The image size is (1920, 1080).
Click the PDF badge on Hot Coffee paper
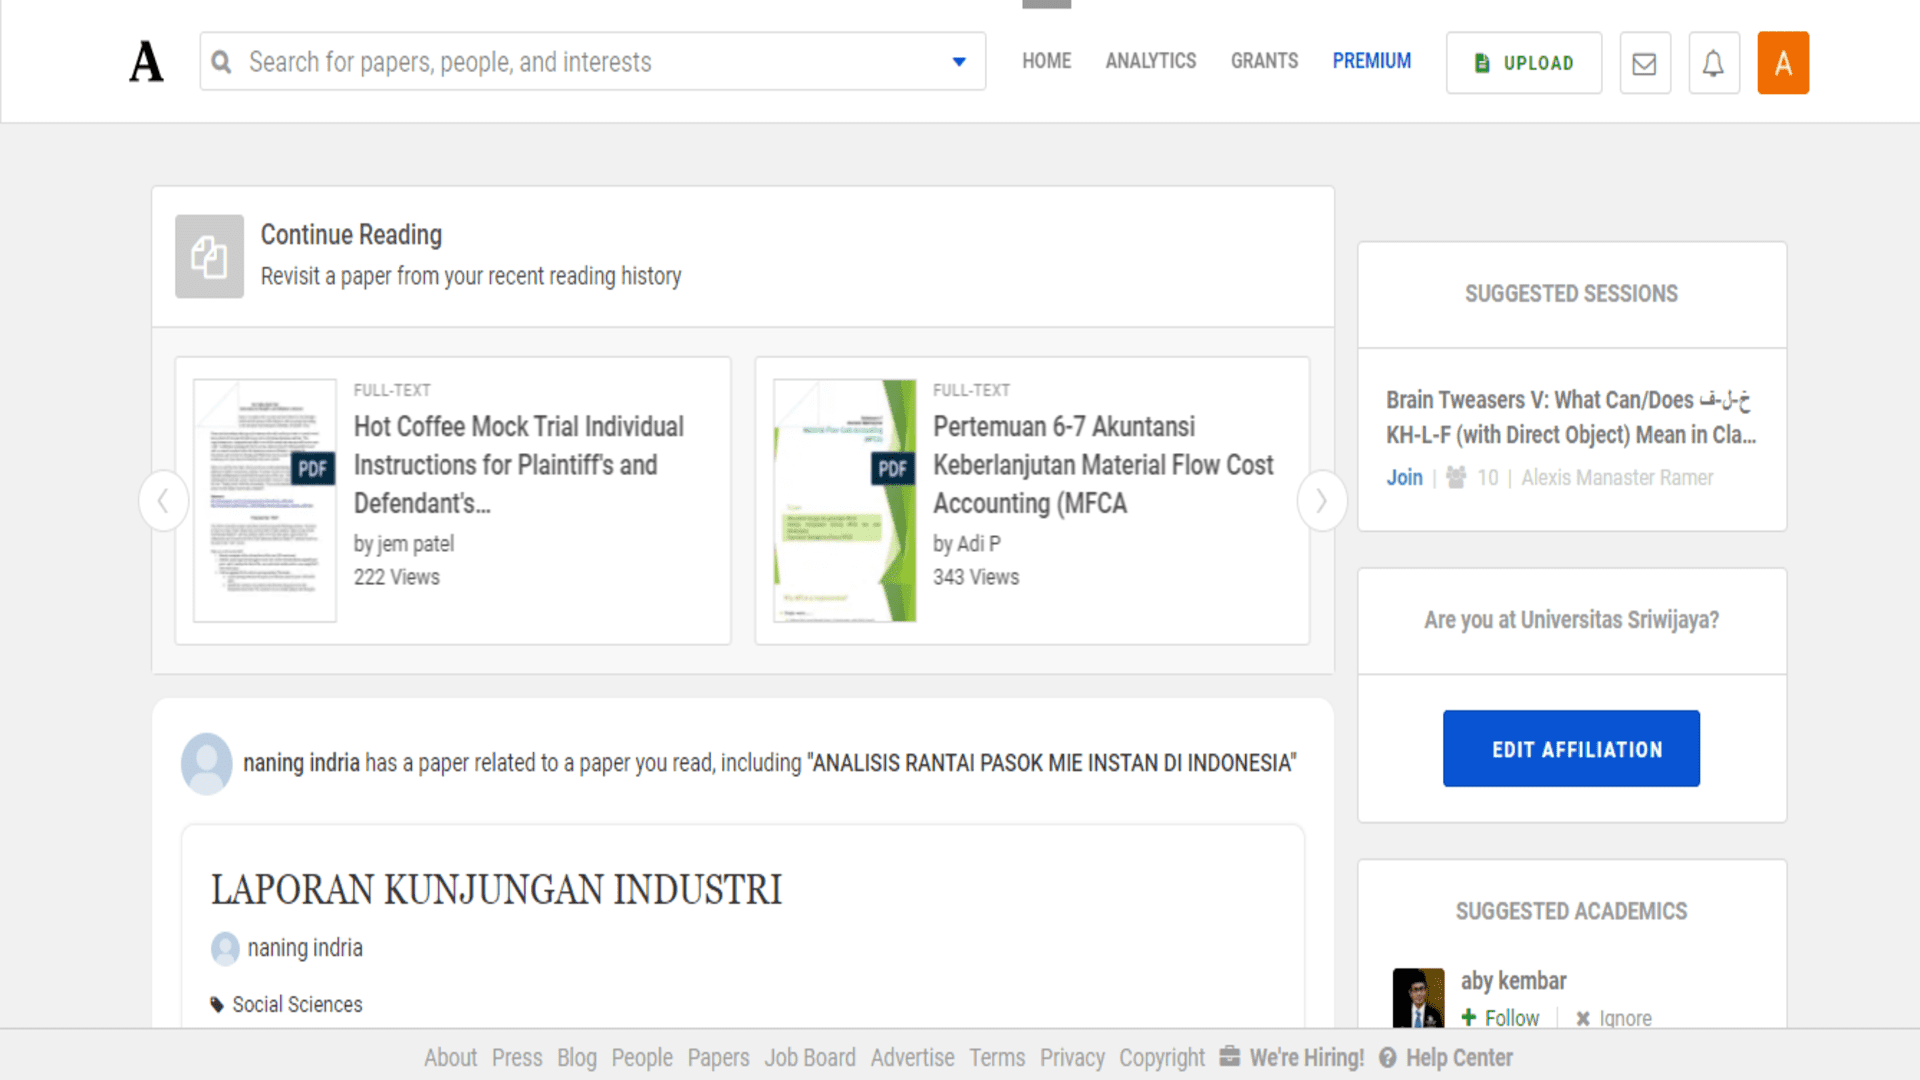click(x=314, y=467)
